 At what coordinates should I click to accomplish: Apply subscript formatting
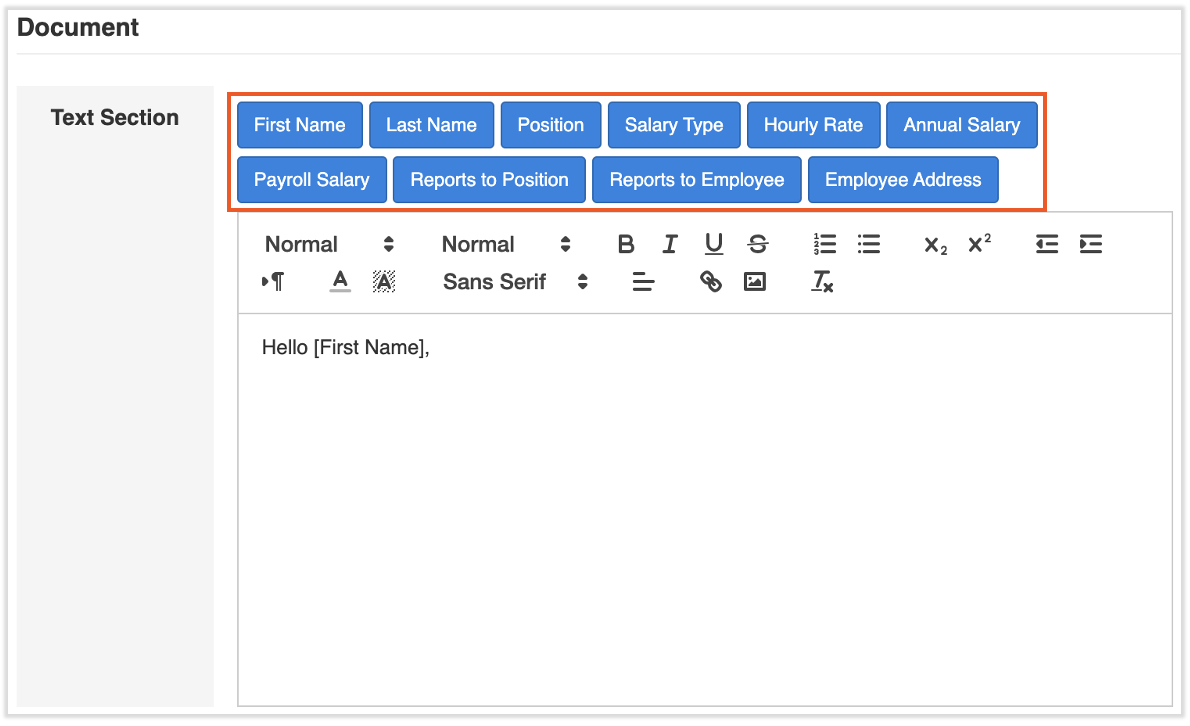[x=935, y=245]
